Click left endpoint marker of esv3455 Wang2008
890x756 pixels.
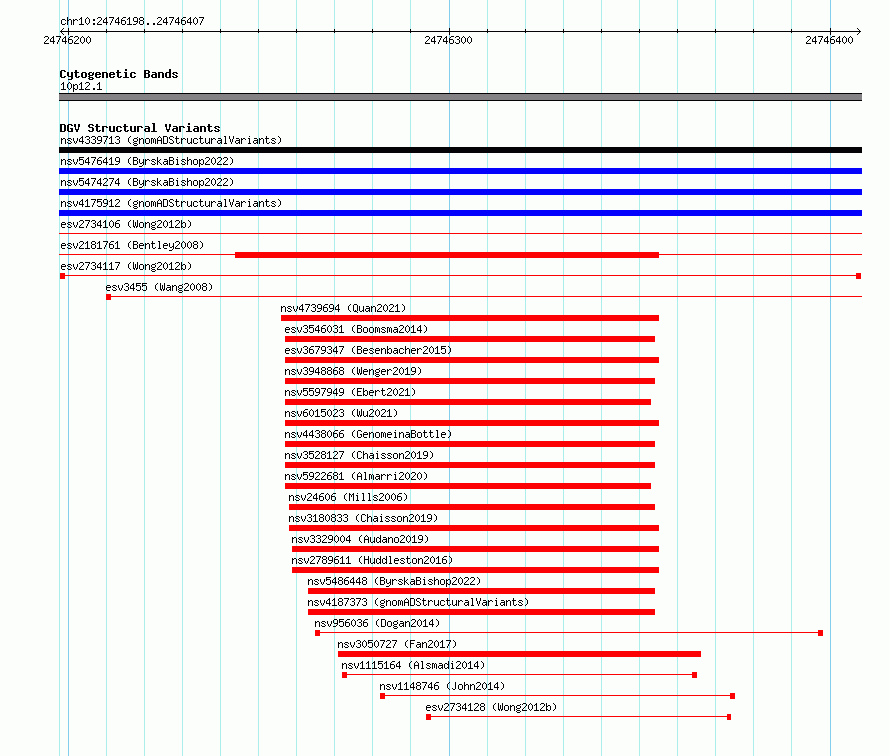click(x=108, y=297)
